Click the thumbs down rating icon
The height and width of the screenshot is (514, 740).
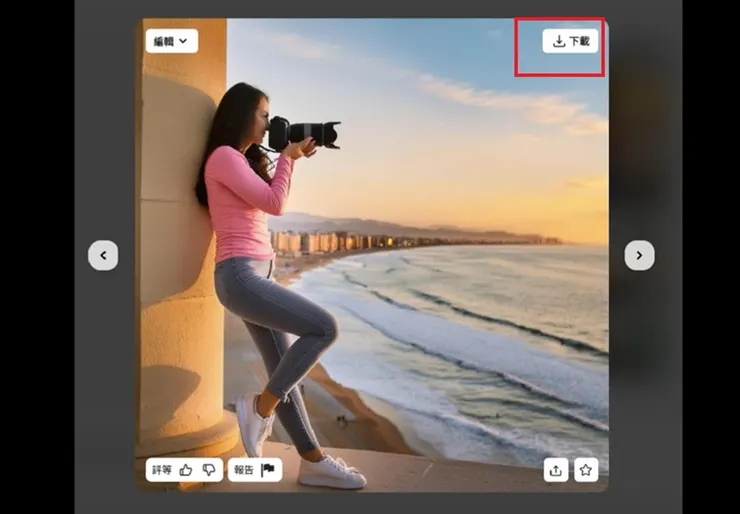(209, 470)
